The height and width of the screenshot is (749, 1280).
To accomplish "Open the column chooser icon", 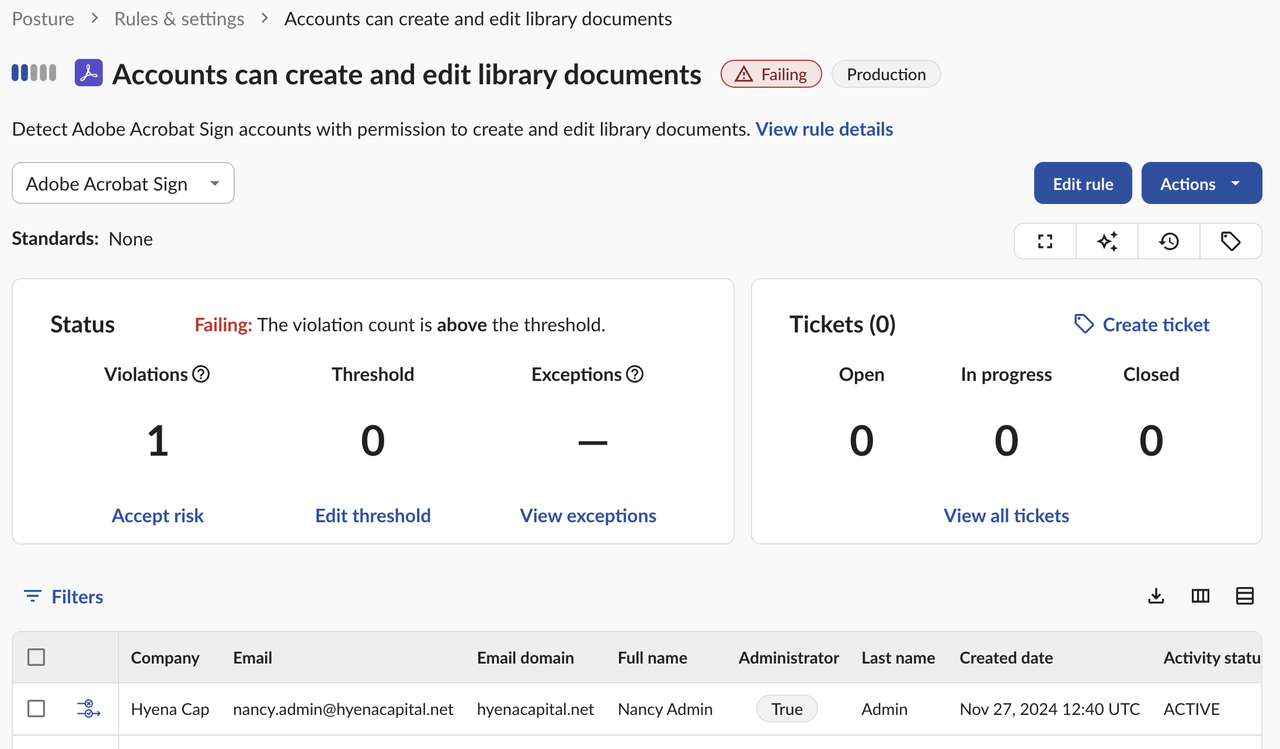I will point(1201,596).
